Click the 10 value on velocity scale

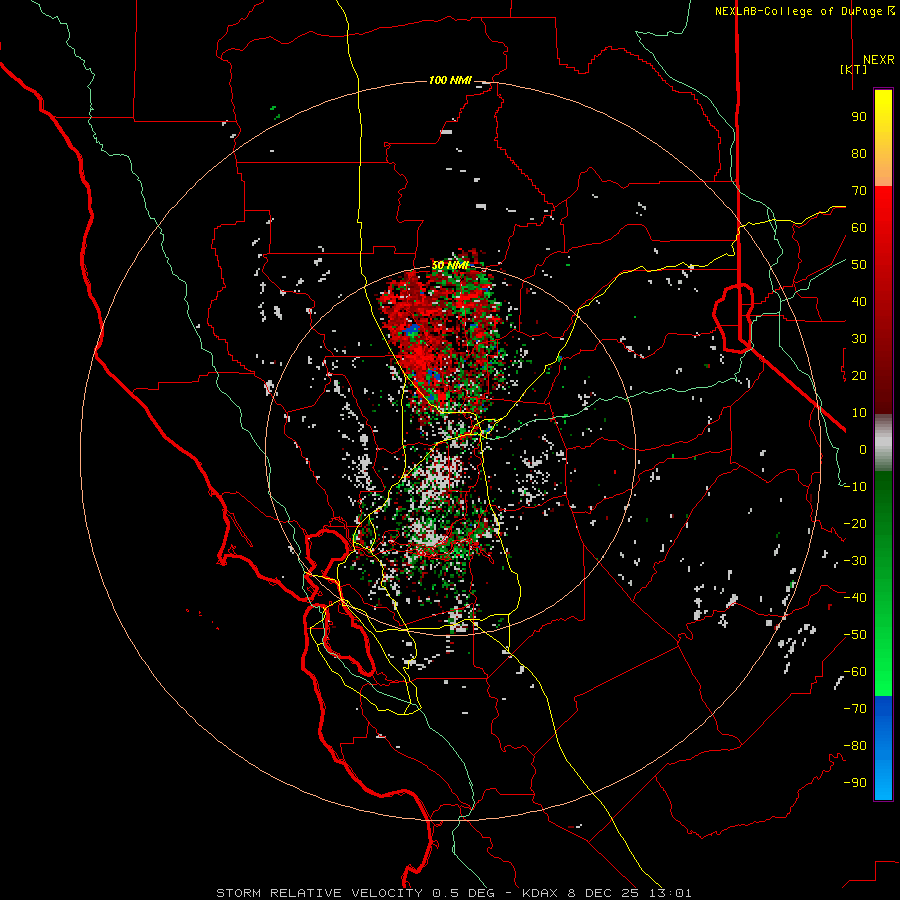coord(859,413)
